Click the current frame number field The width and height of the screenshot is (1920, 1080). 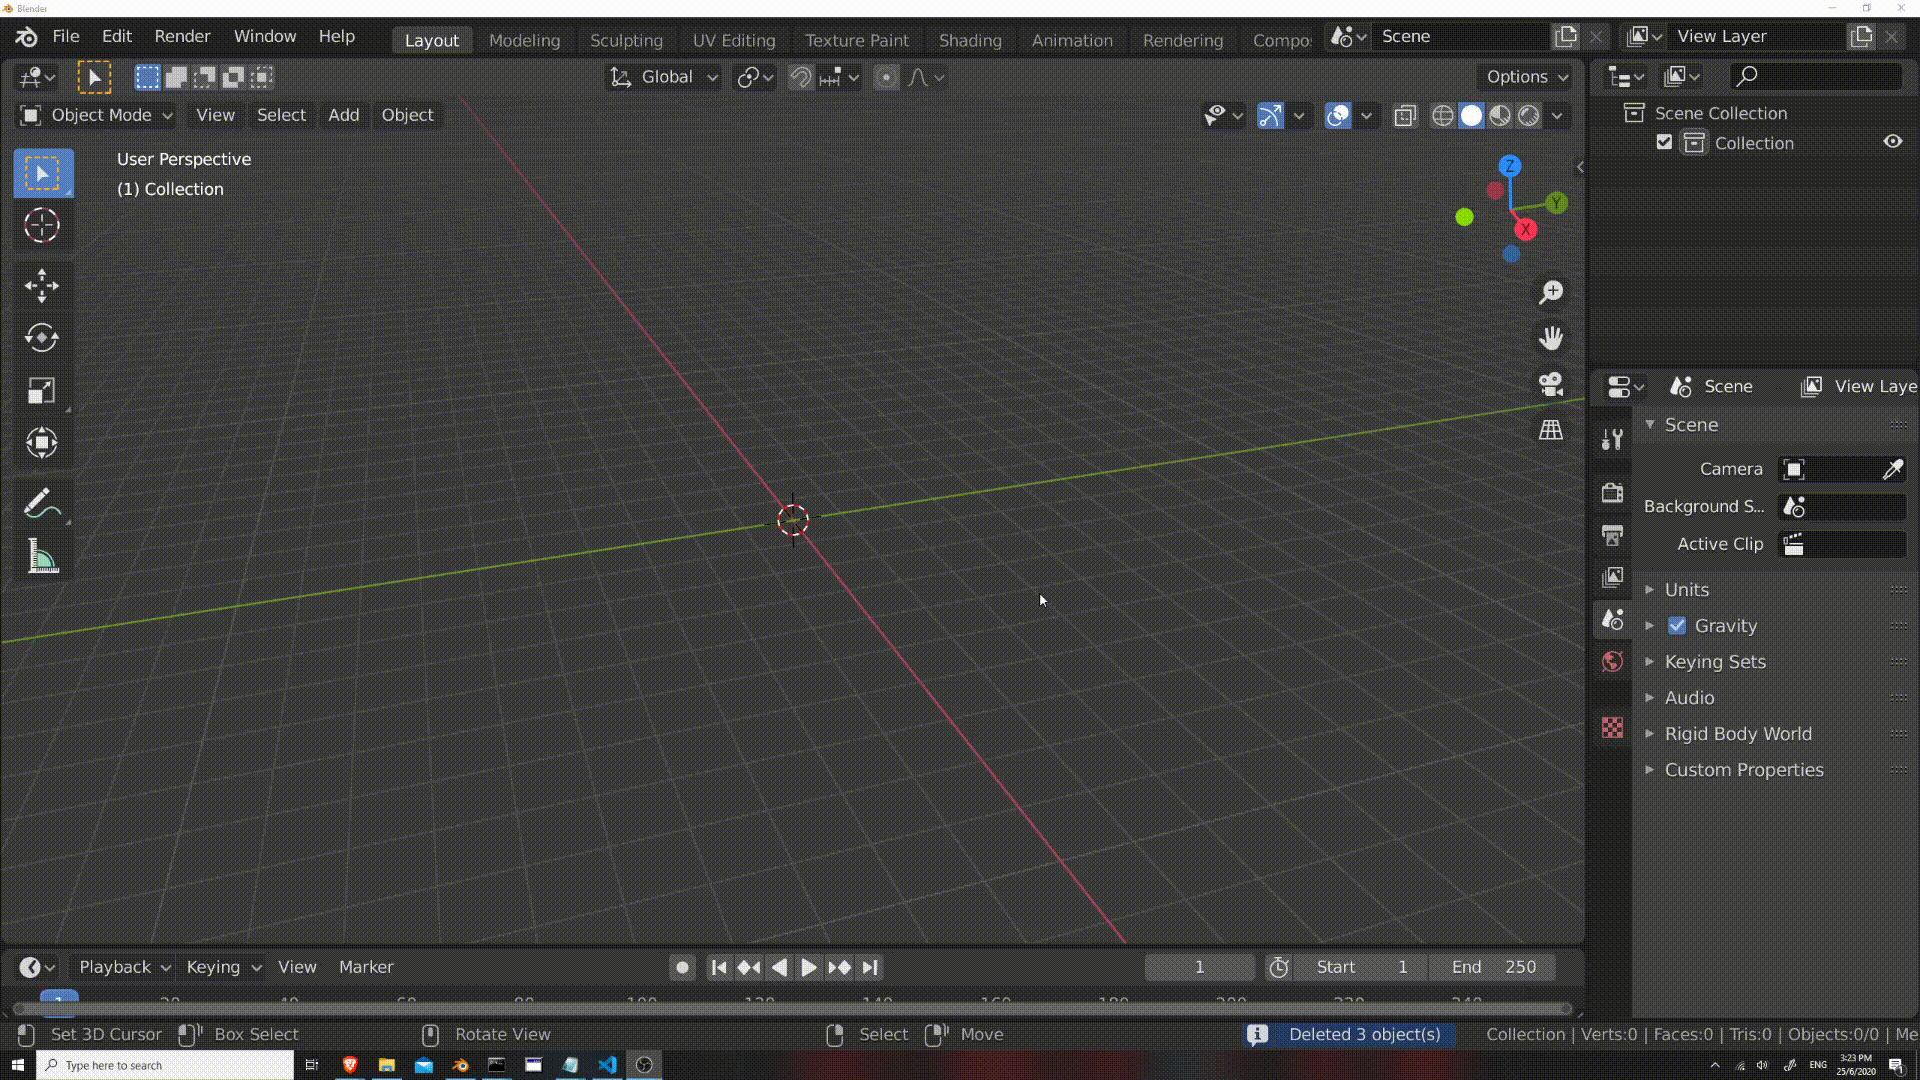[x=1199, y=967]
